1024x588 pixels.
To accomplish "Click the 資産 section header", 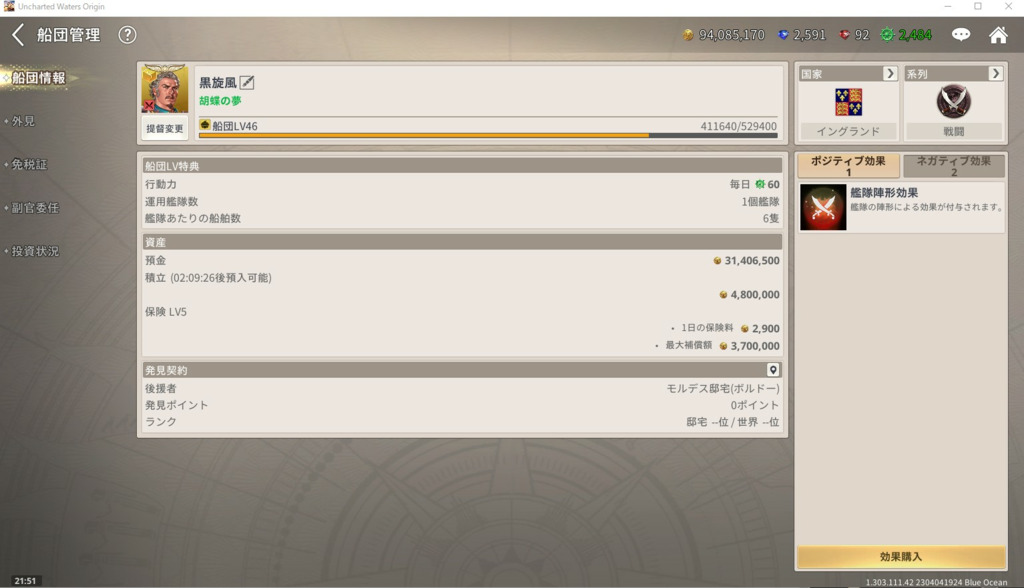I will (x=462, y=242).
